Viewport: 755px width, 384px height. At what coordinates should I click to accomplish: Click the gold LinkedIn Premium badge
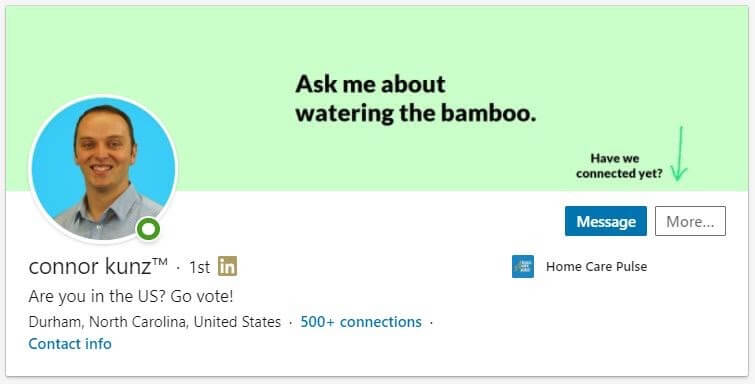pyautogui.click(x=227, y=266)
